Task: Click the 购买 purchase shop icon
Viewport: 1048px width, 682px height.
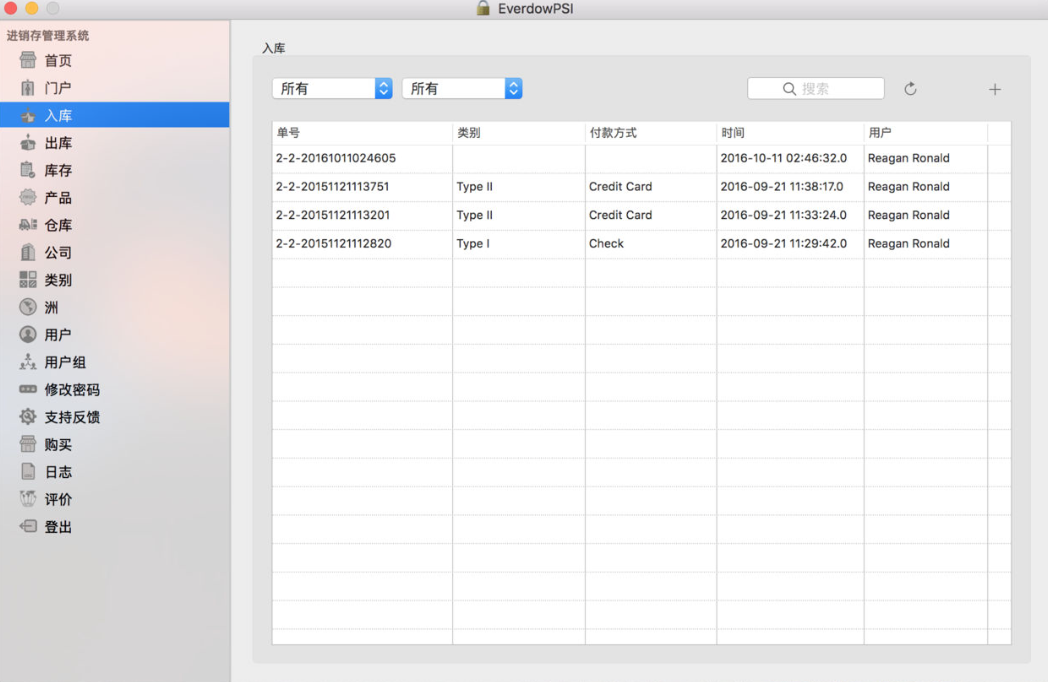Action: click(28, 444)
